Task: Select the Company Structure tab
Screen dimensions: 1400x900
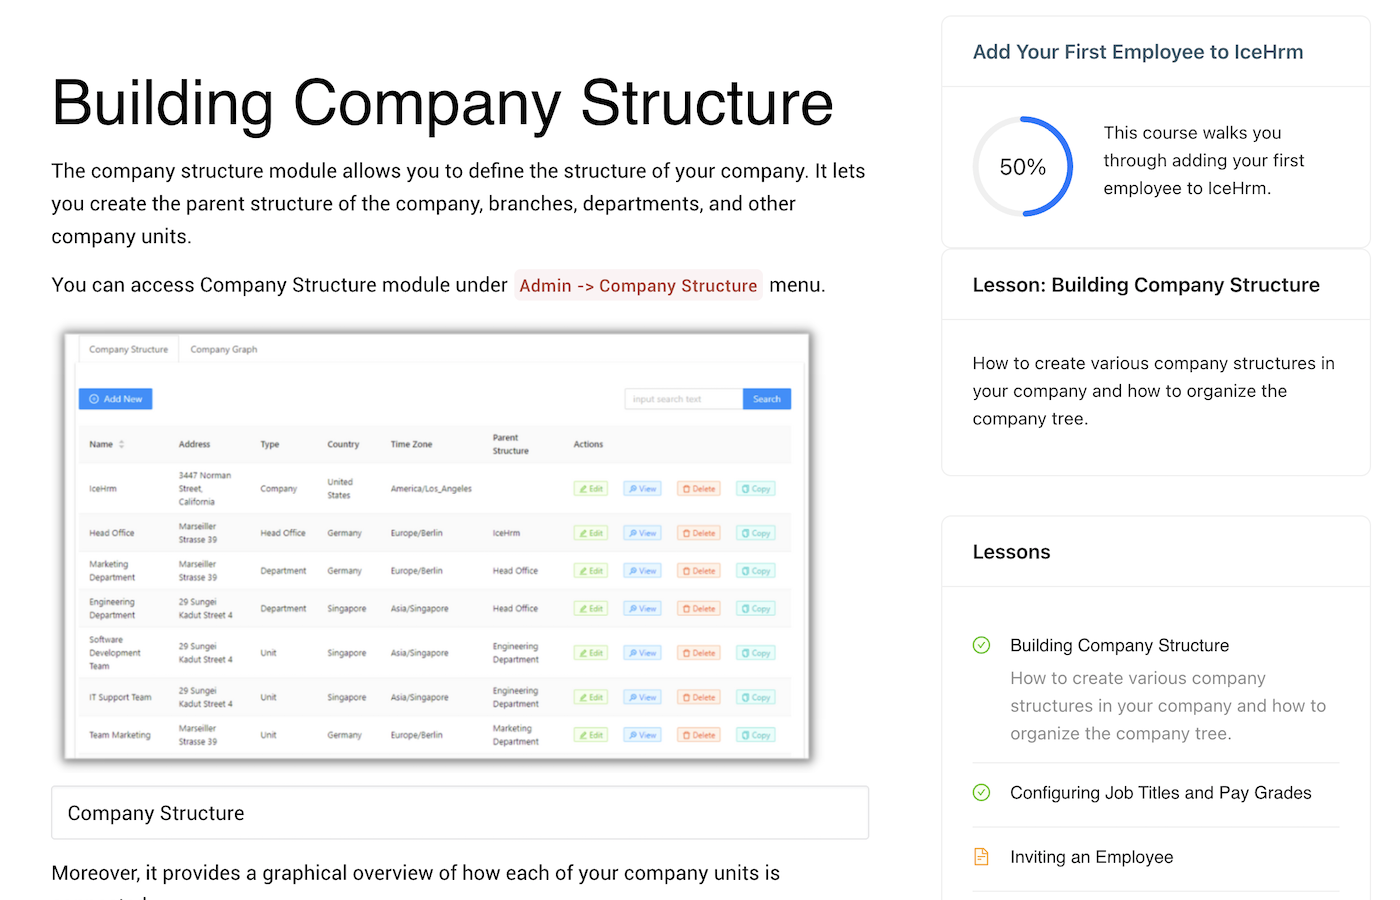Action: pyautogui.click(x=128, y=350)
